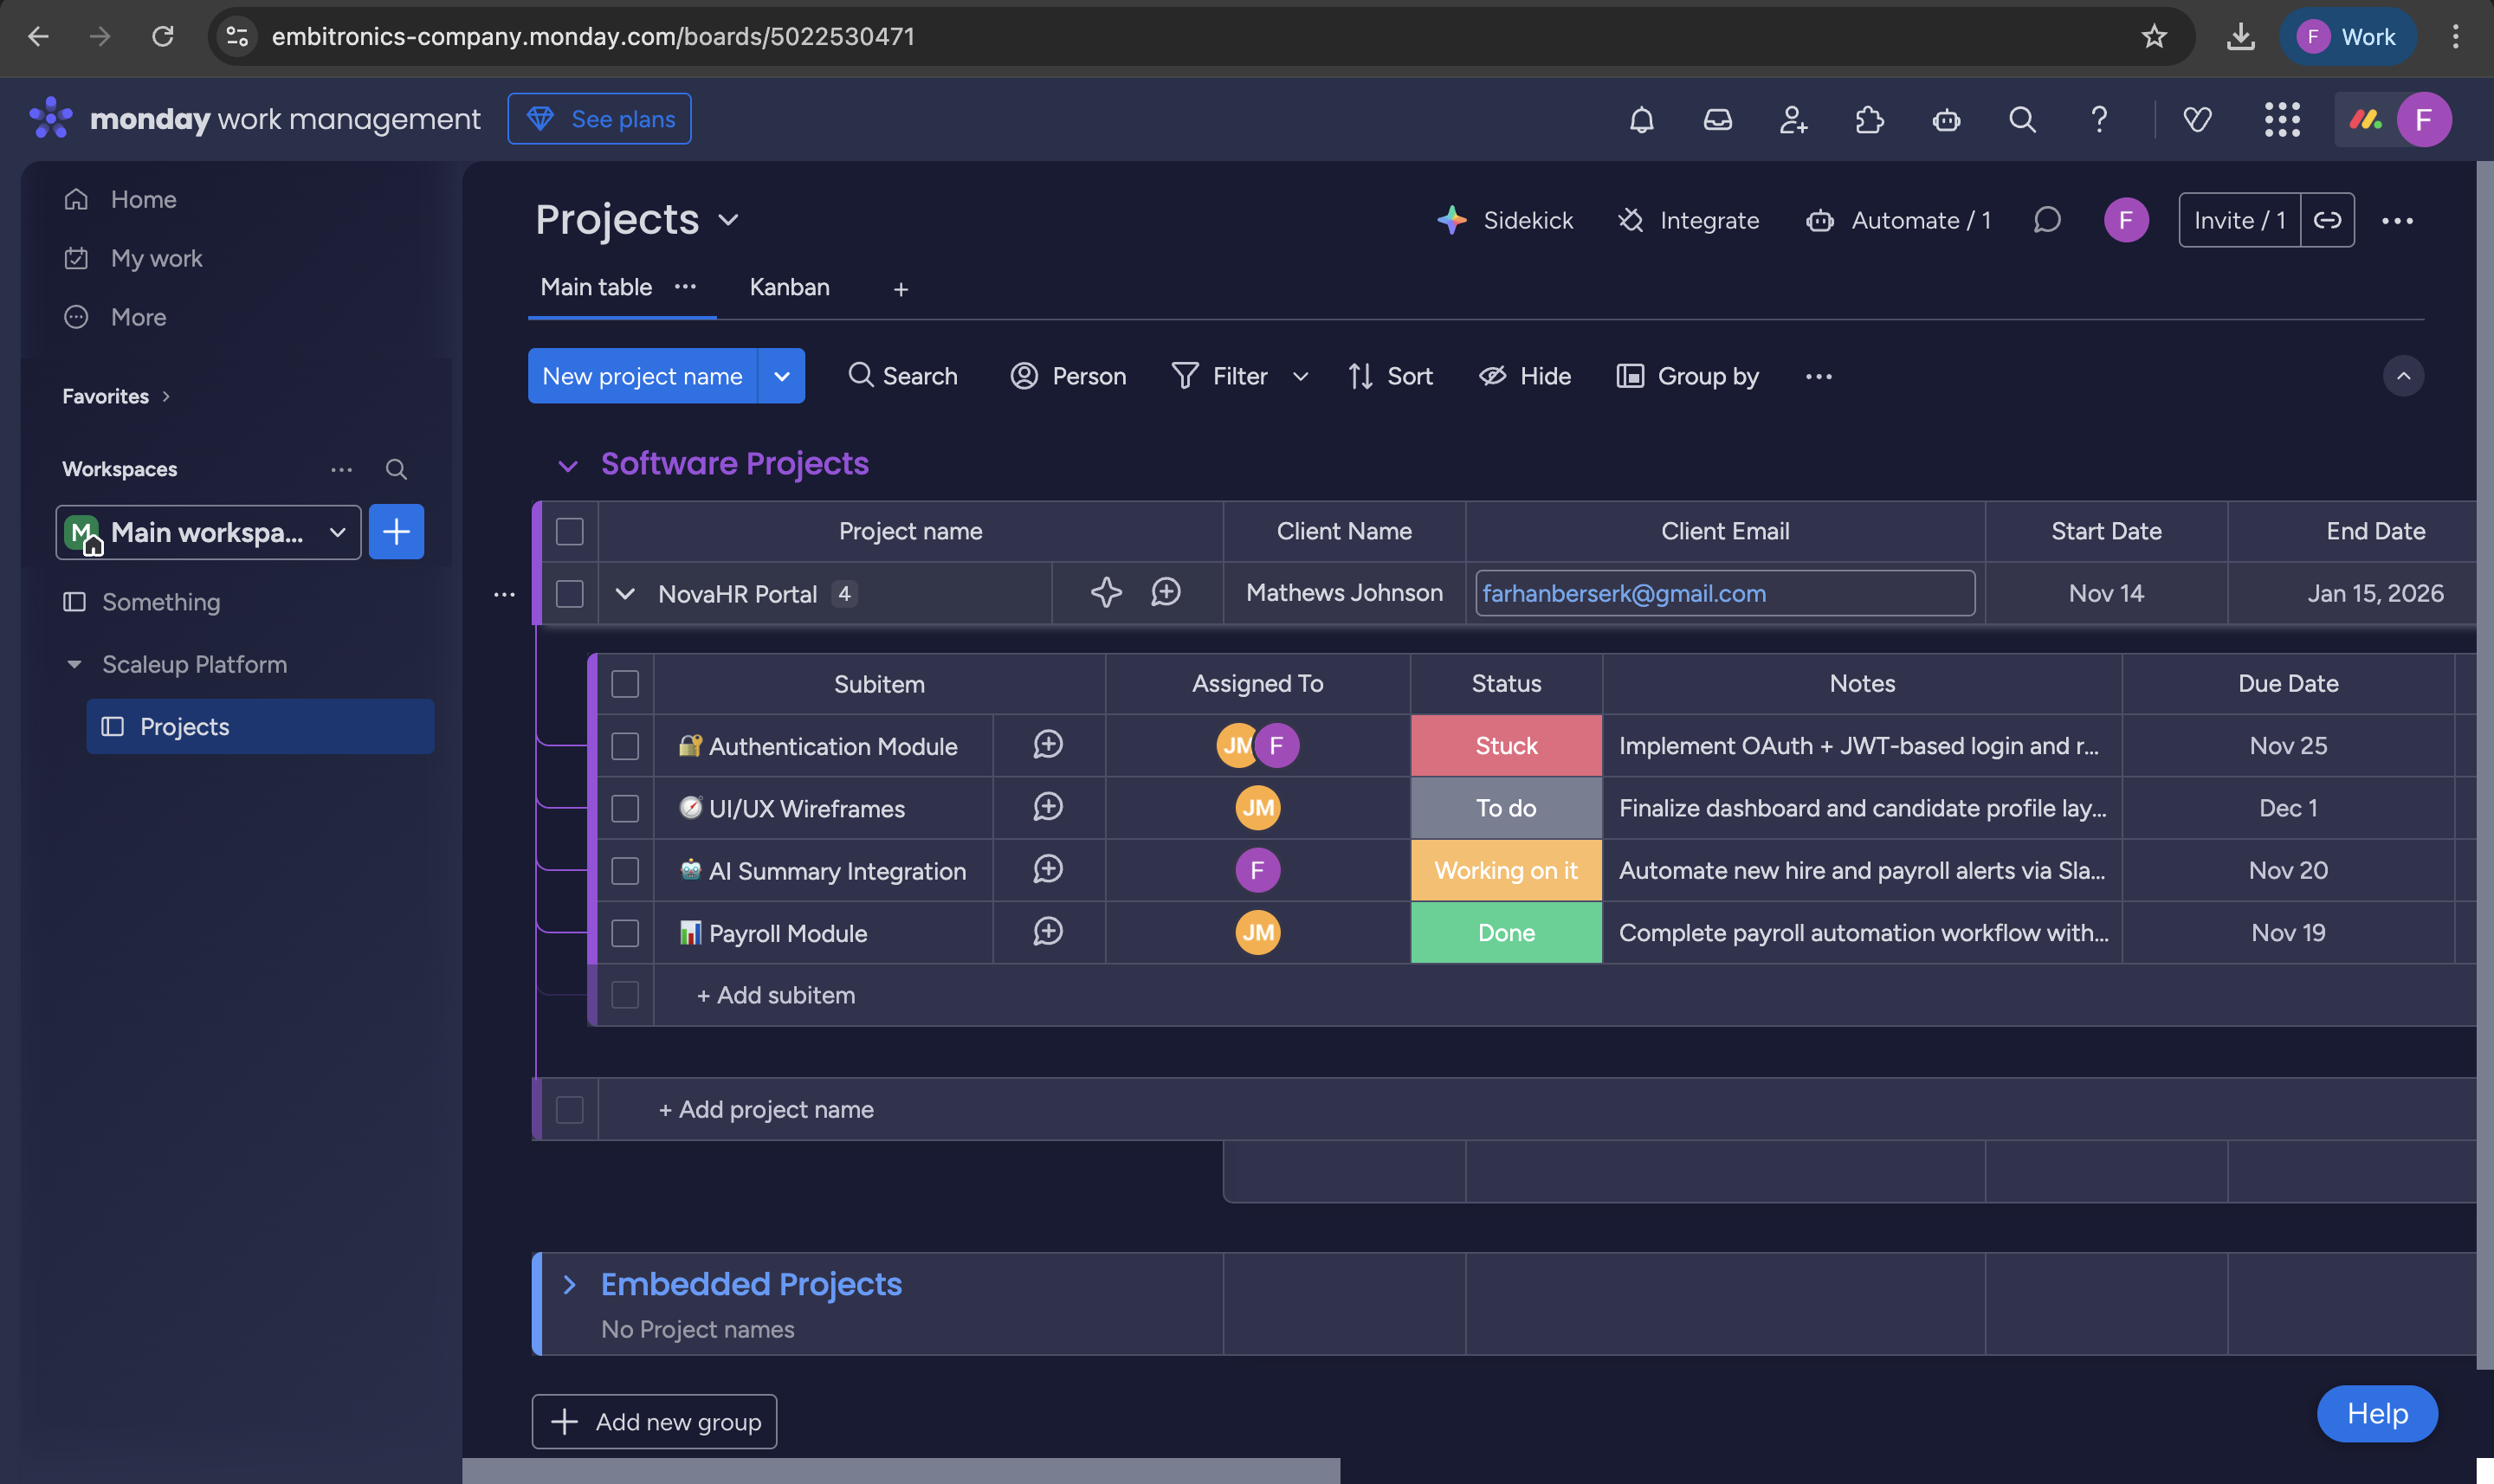
Task: Open the notifications bell
Action: [x=1641, y=120]
